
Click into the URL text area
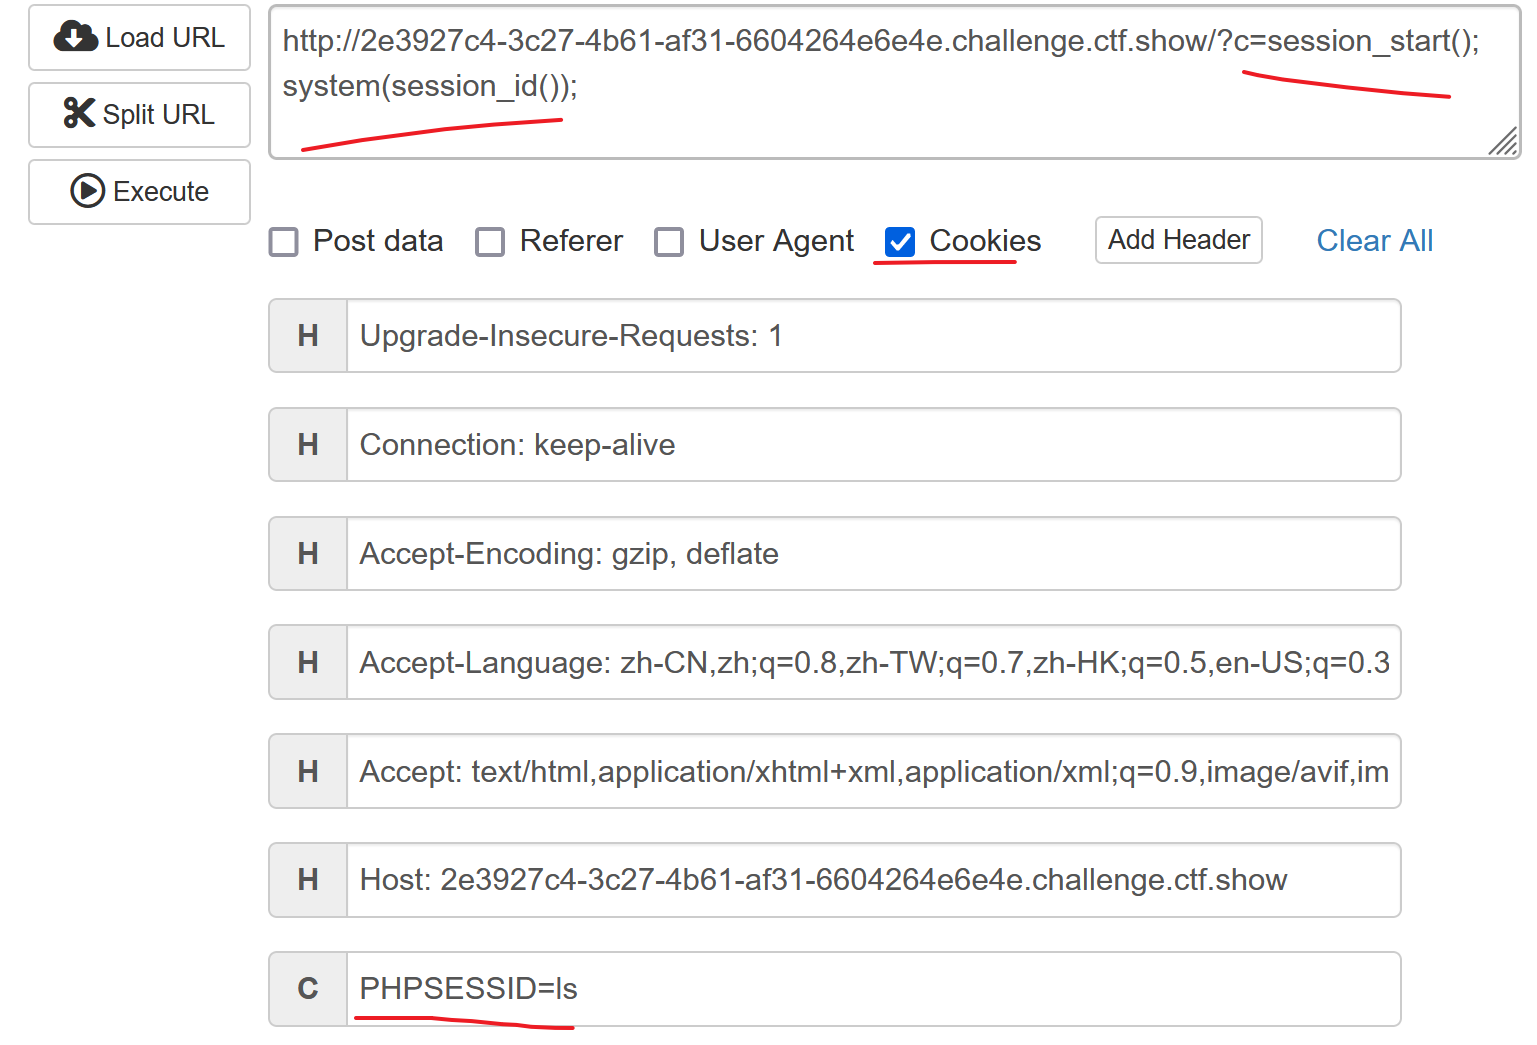click(x=894, y=82)
